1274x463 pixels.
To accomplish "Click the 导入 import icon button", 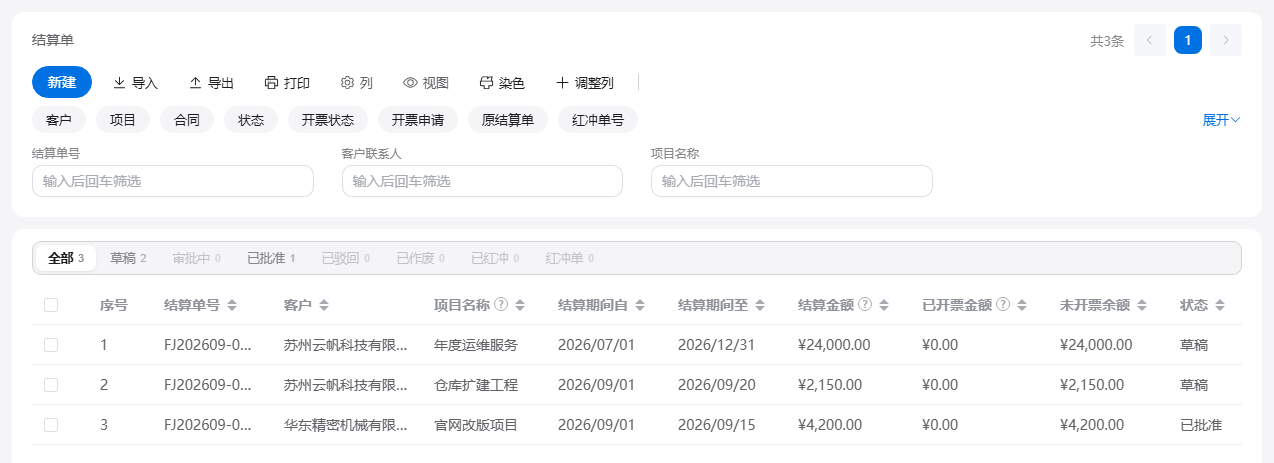I will [x=135, y=83].
